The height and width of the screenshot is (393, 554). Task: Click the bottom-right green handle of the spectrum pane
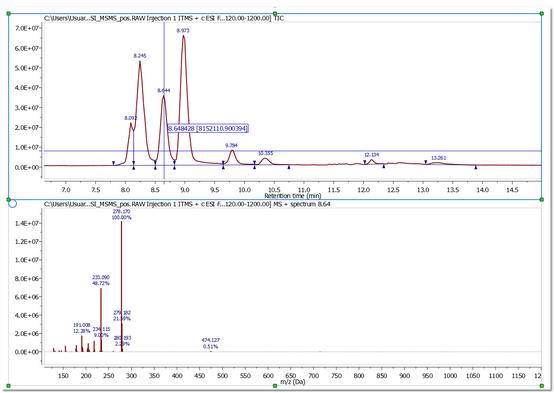[542, 386]
